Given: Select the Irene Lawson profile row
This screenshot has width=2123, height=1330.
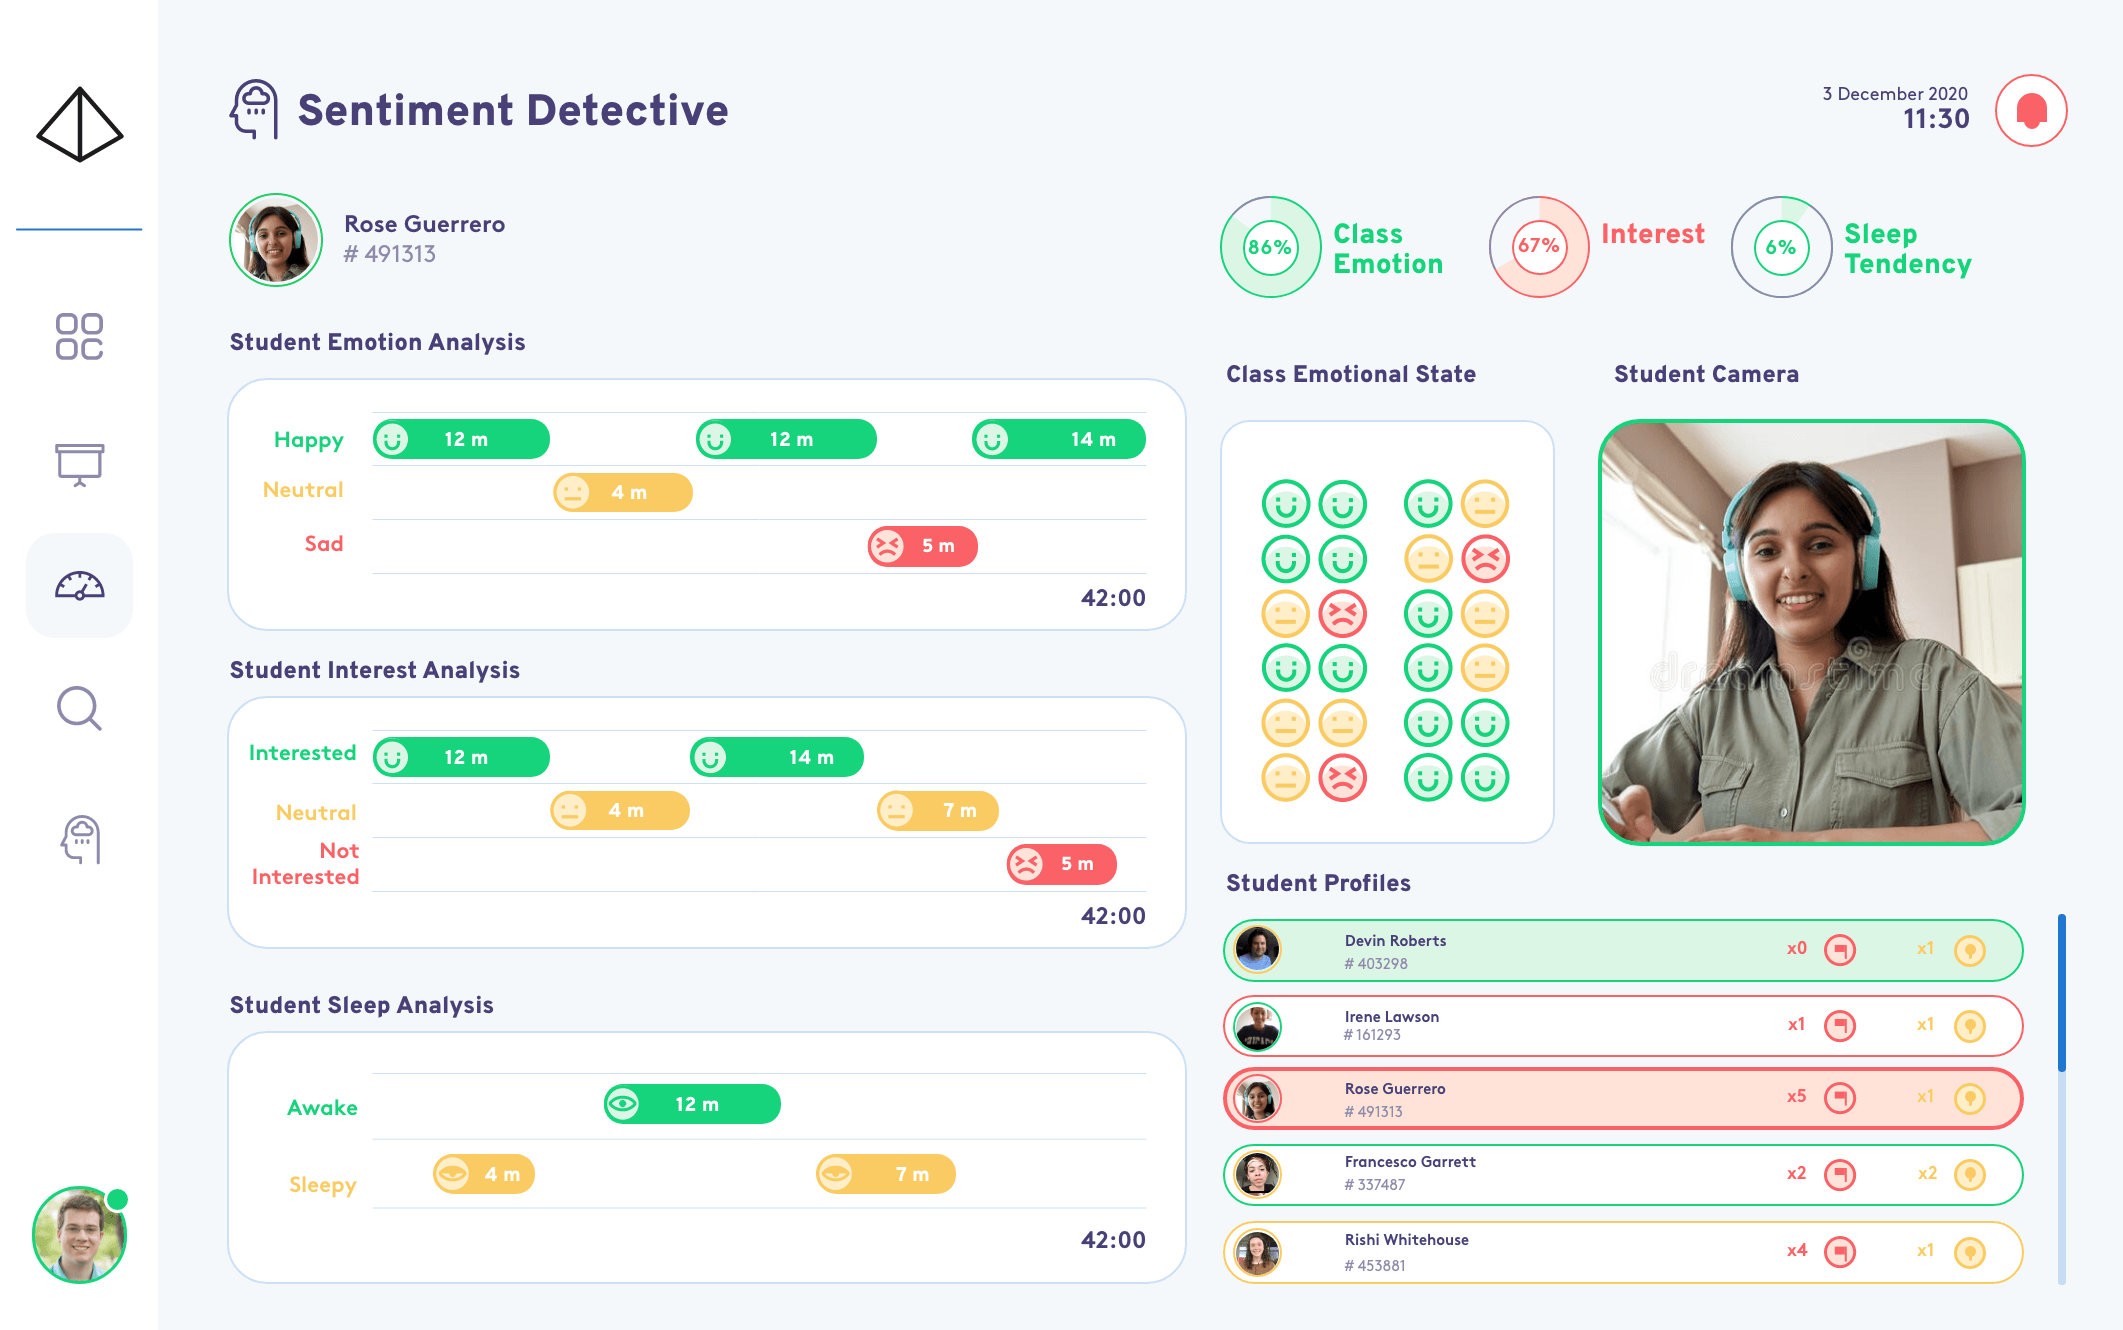Looking at the screenshot, I should coord(1560,1026).
